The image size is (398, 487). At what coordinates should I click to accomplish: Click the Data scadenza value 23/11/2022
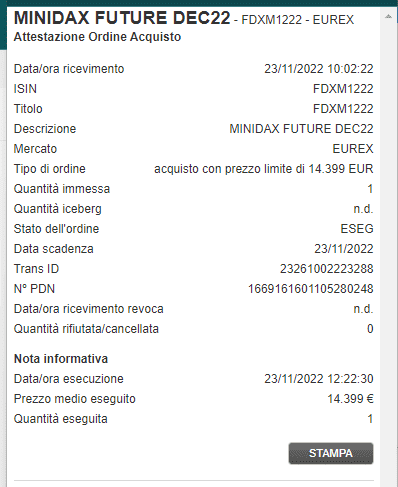tap(344, 249)
